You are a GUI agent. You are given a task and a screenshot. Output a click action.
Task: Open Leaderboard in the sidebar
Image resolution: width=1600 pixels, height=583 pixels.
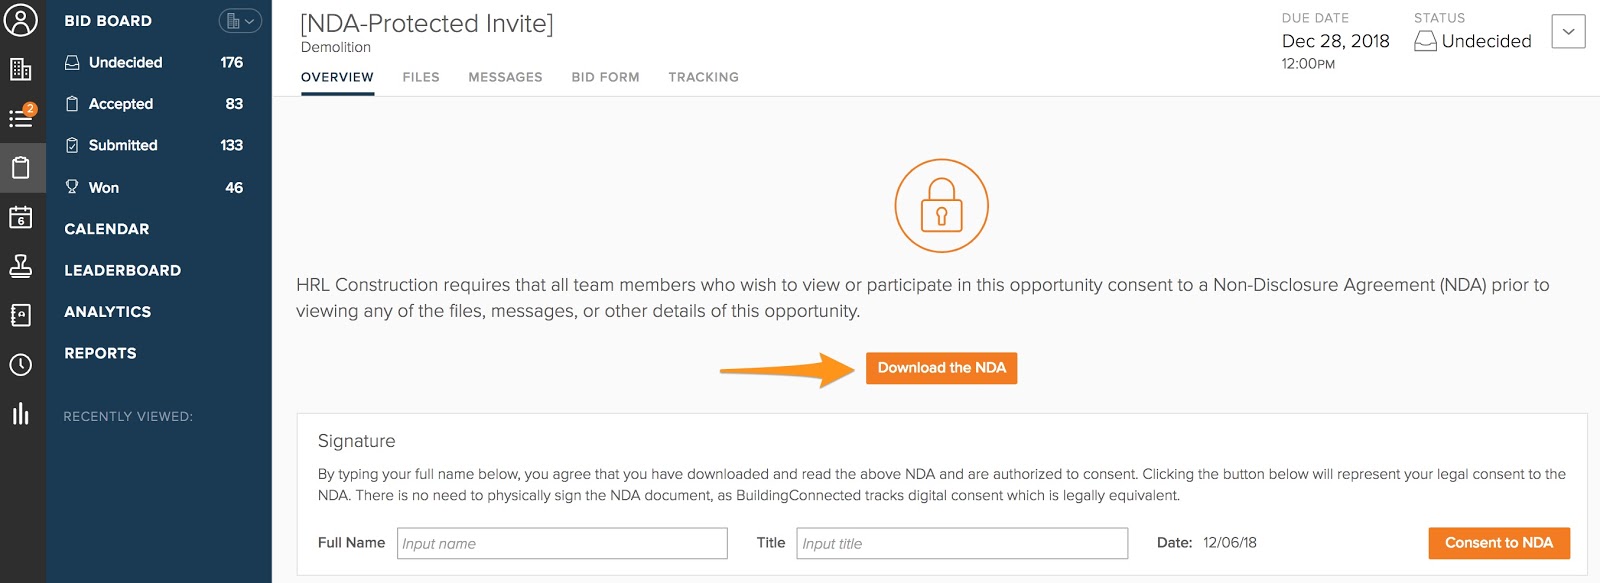122,270
